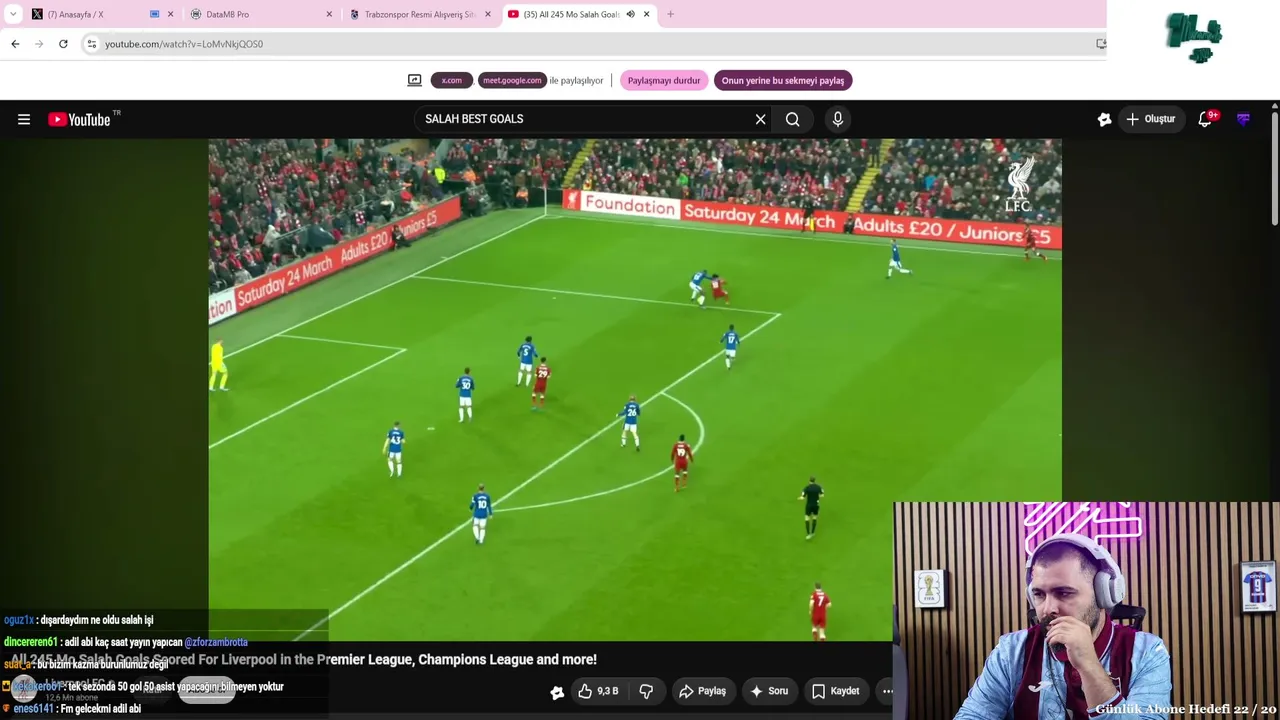Image resolution: width=1280 pixels, height=720 pixels.
Task: Click the x.com sharing chip
Action: (452, 80)
